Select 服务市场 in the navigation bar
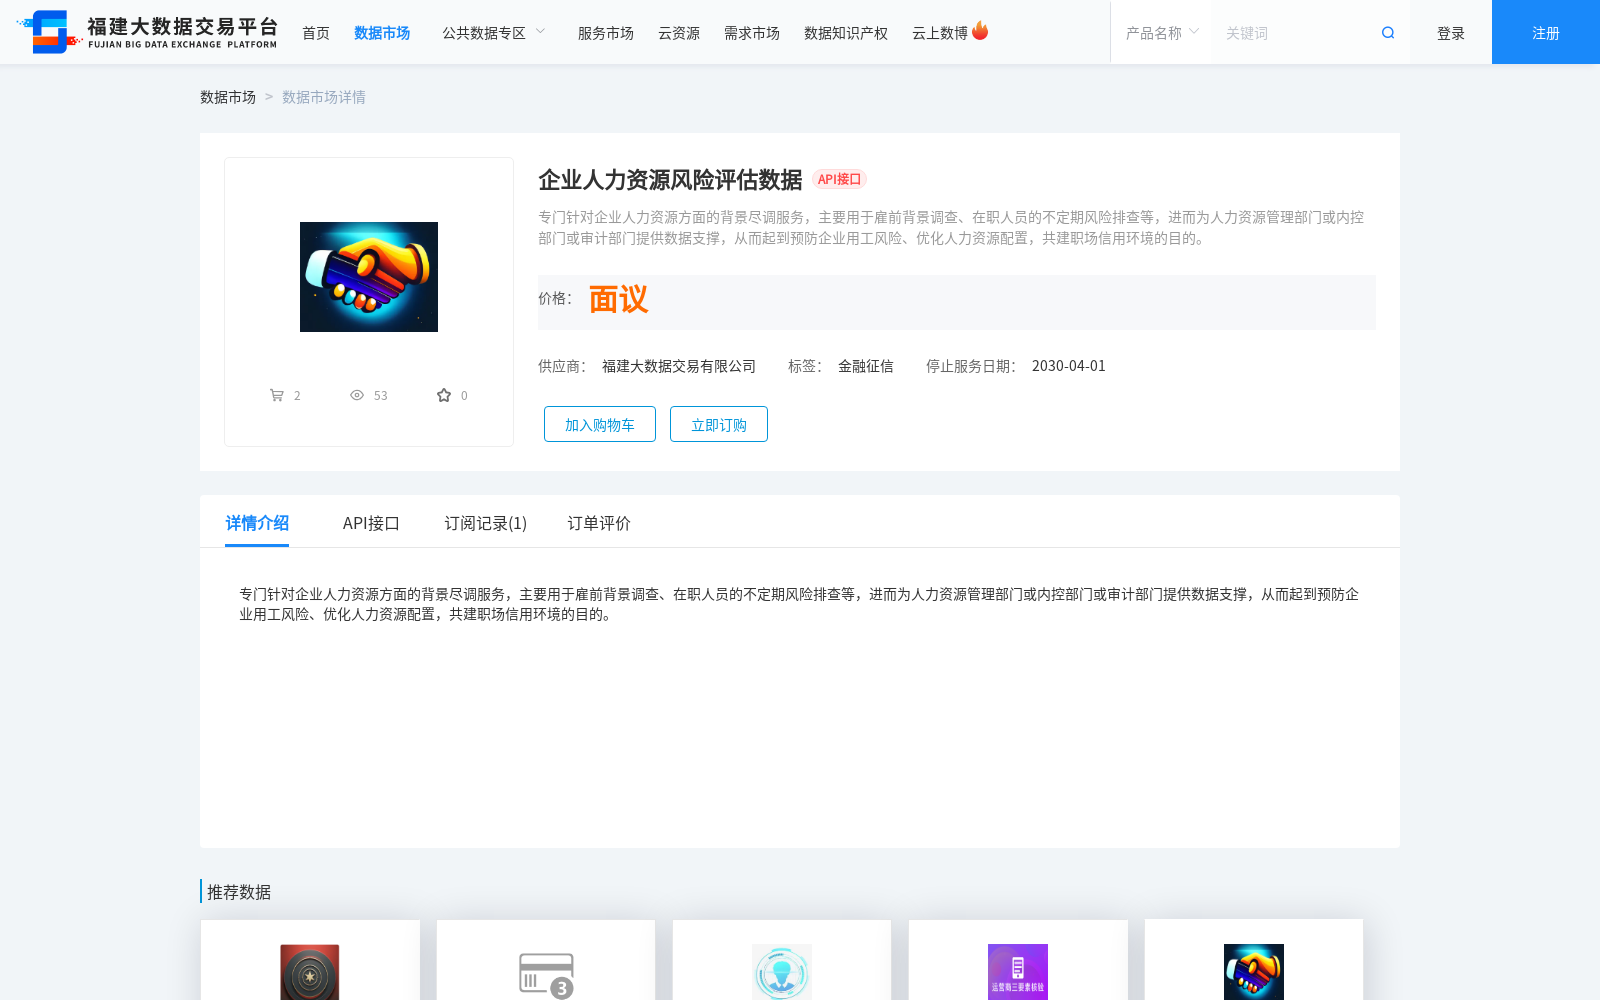1600x1000 pixels. click(x=604, y=32)
